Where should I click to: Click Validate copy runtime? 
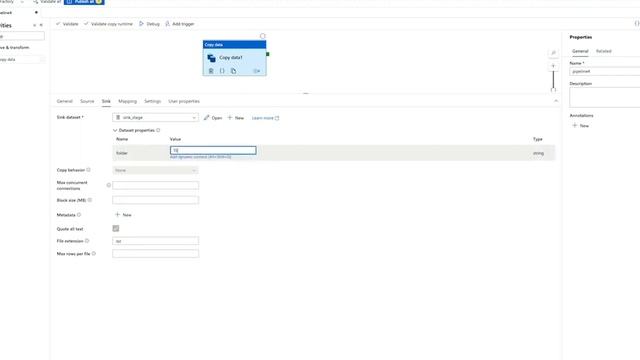coord(108,24)
